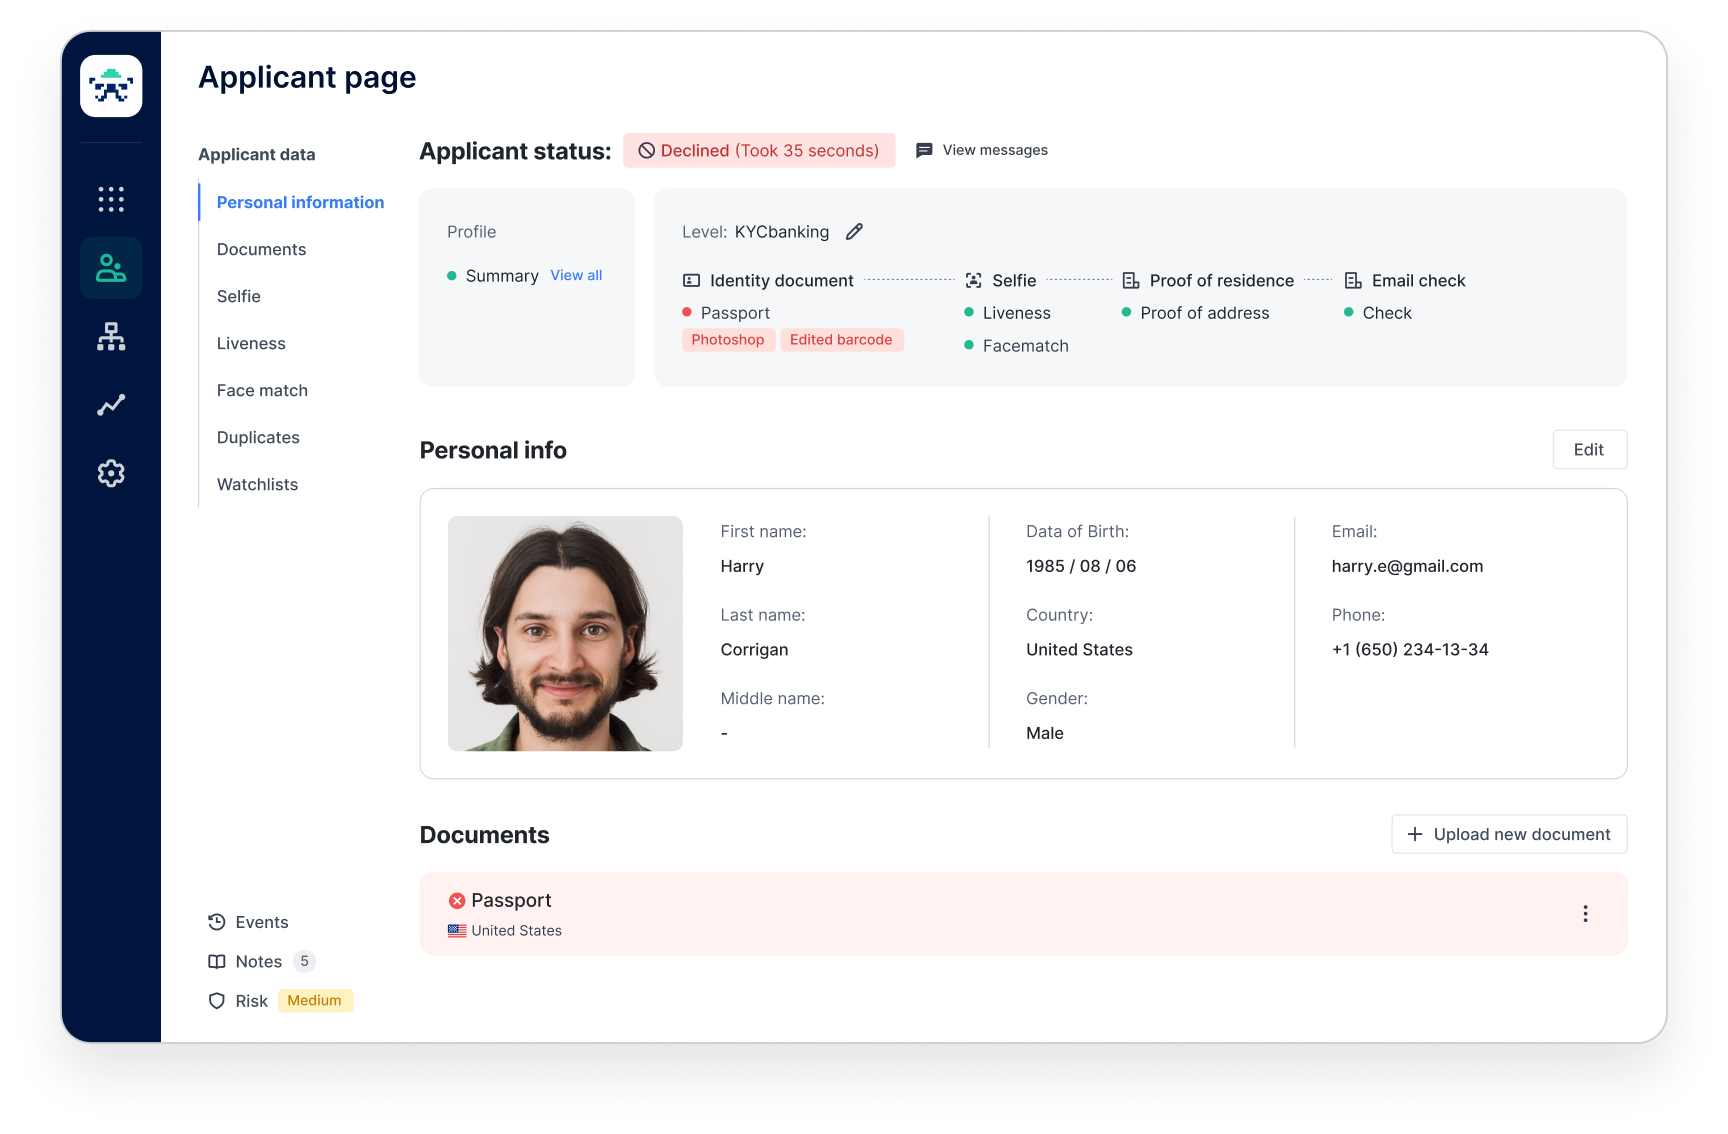Go to the Face match section
The width and height of the screenshot is (1728, 1134).
262,390
